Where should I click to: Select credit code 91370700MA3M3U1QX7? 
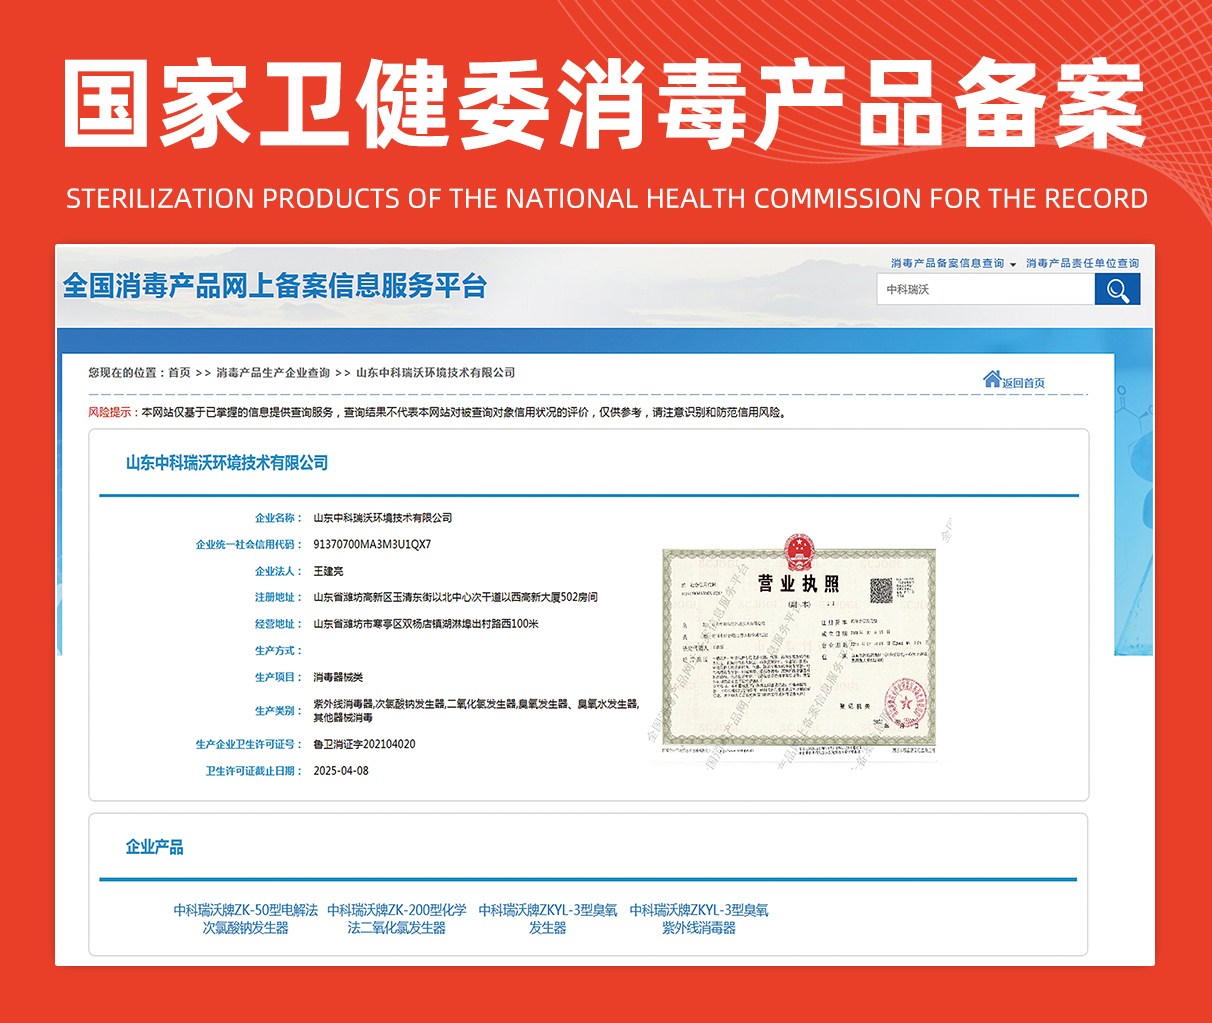372,545
